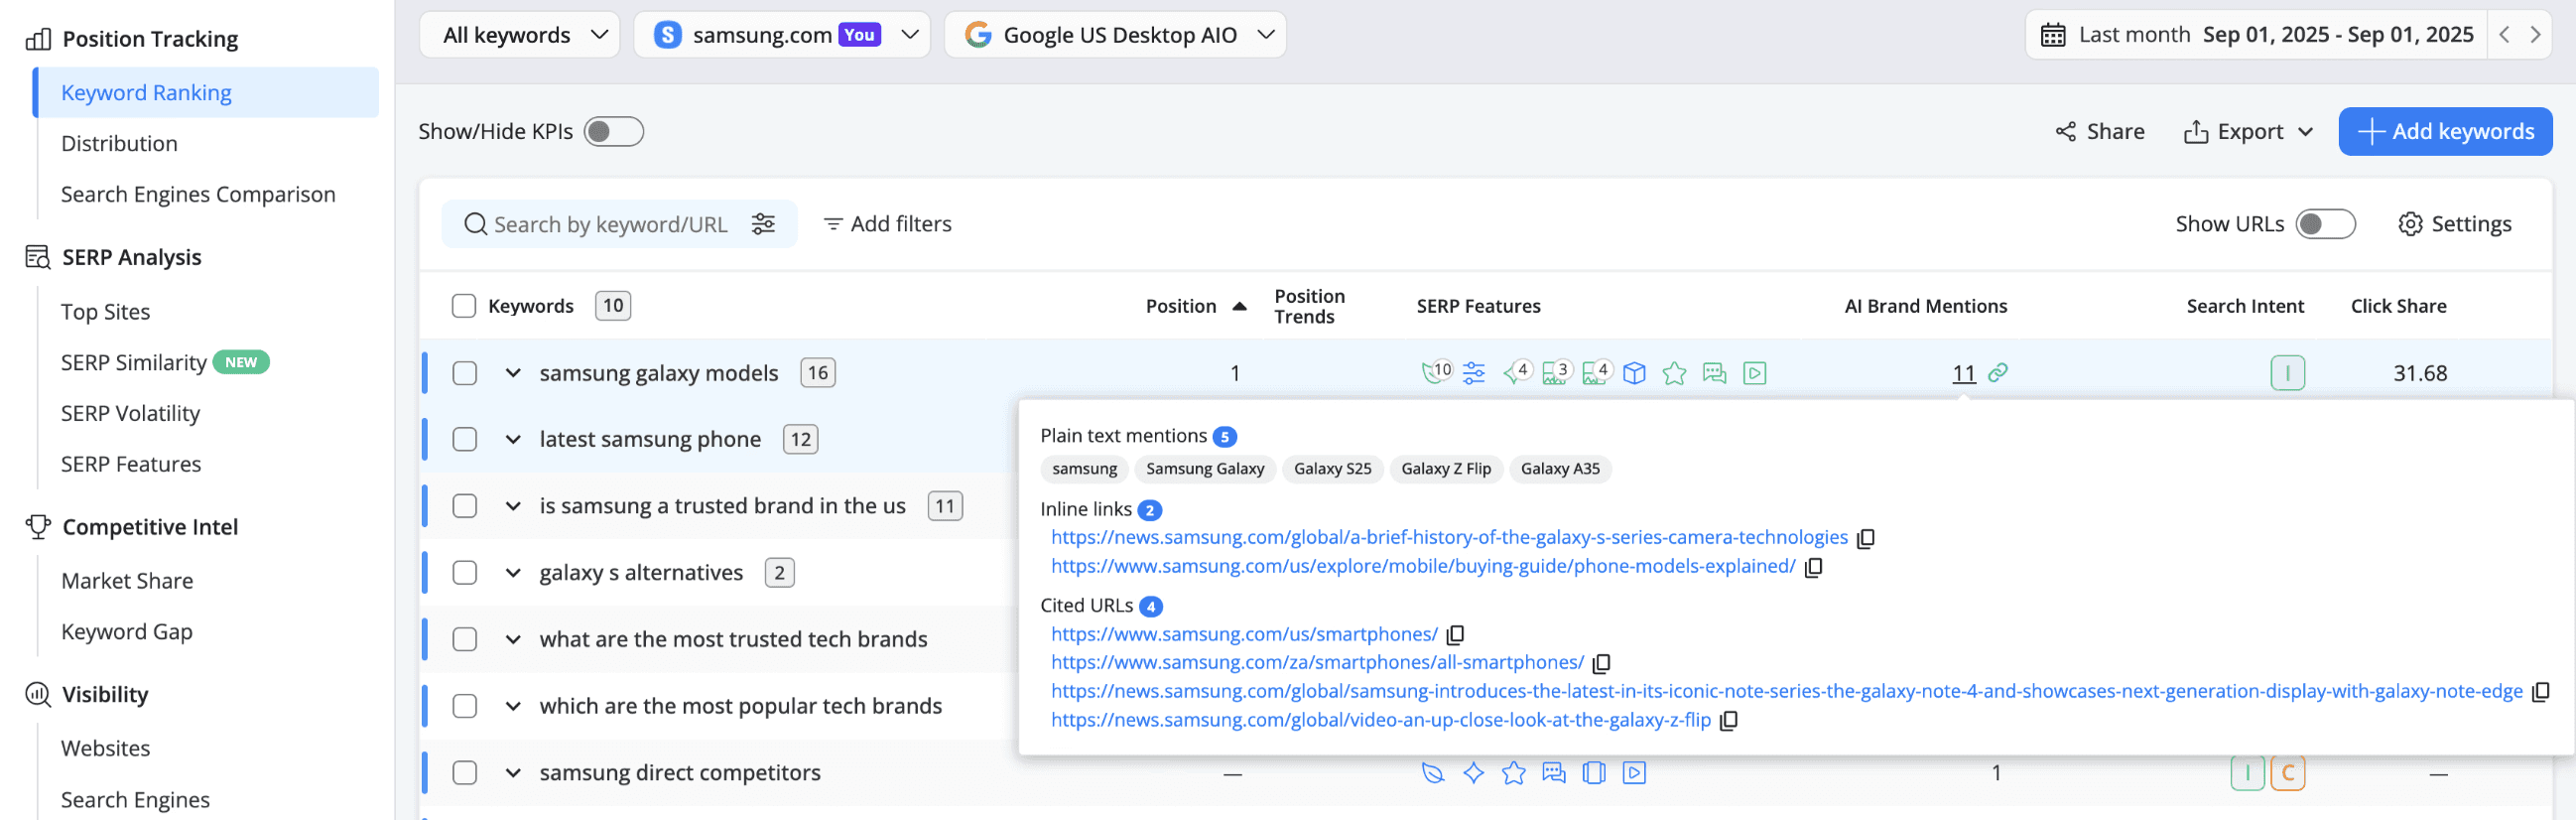Click the carousel icon for samsung direct competitors

[1594, 773]
